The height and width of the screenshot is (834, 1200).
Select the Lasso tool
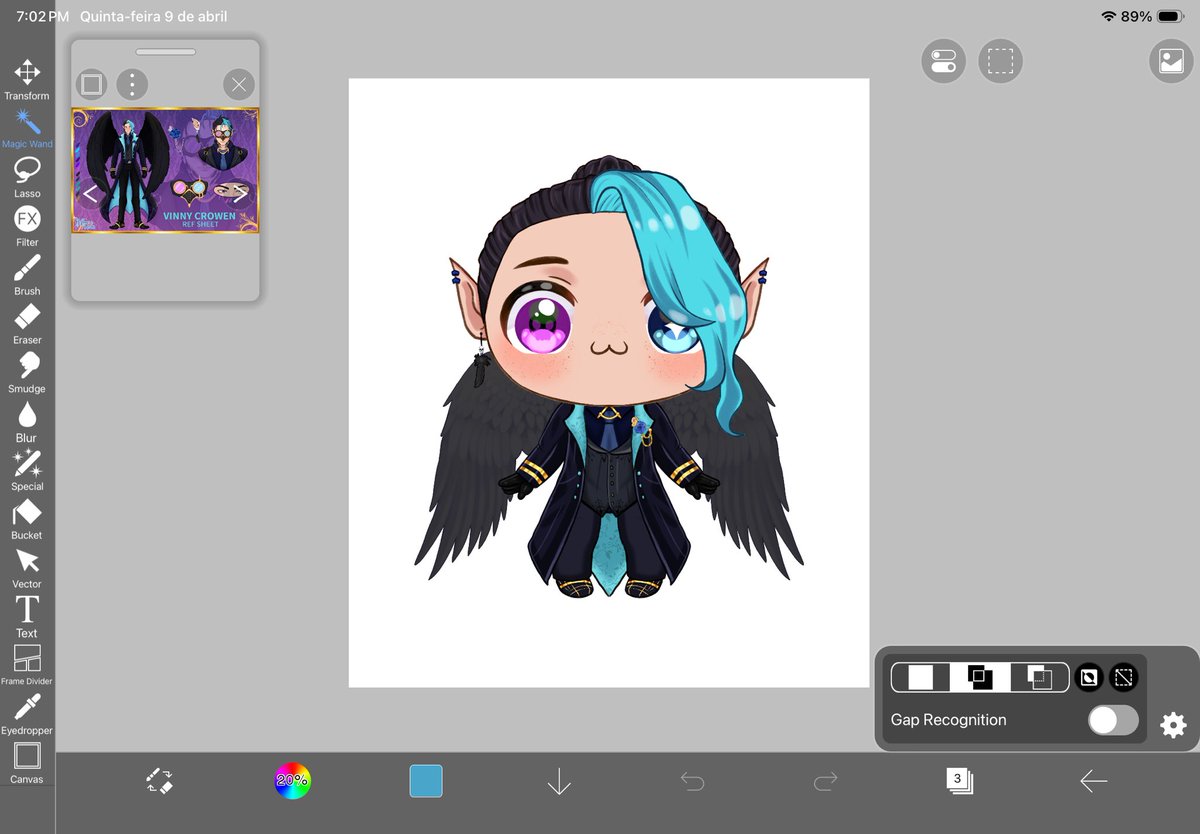point(27,178)
